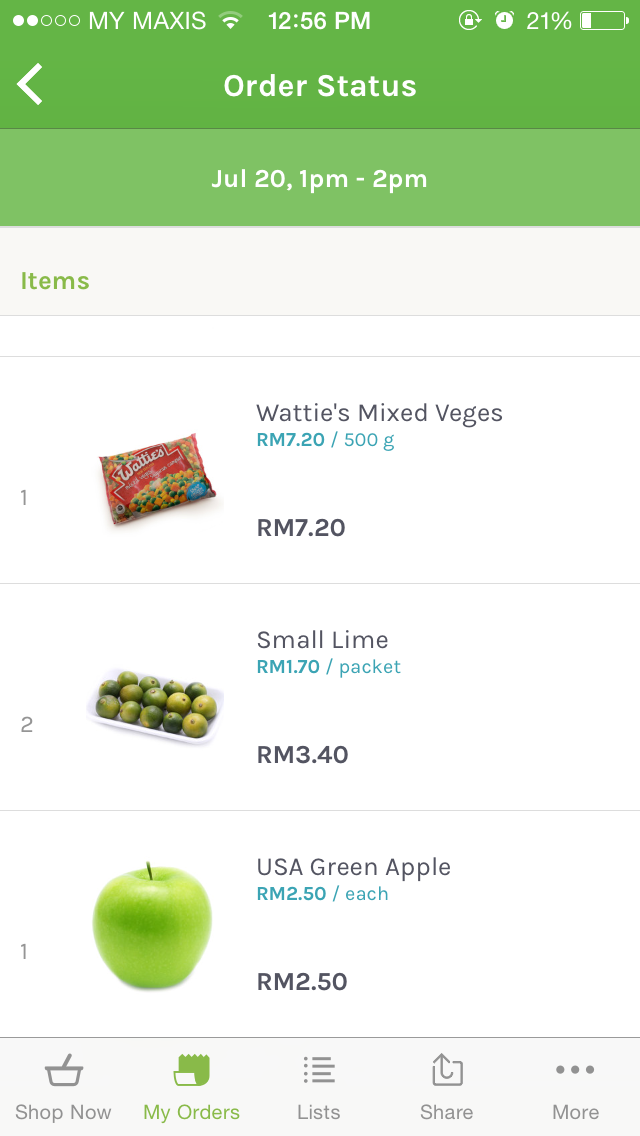Screen dimensions: 640x1136
Task: Open the More options ellipsis icon
Action: (575, 1070)
